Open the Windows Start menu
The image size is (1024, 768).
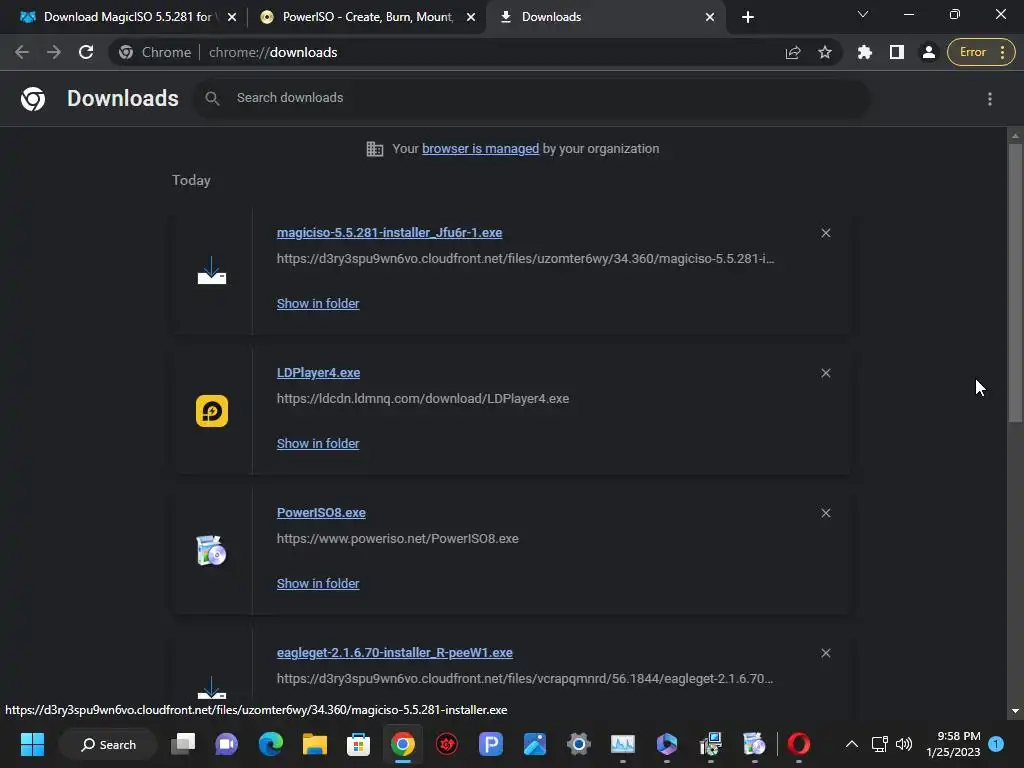(x=32, y=744)
